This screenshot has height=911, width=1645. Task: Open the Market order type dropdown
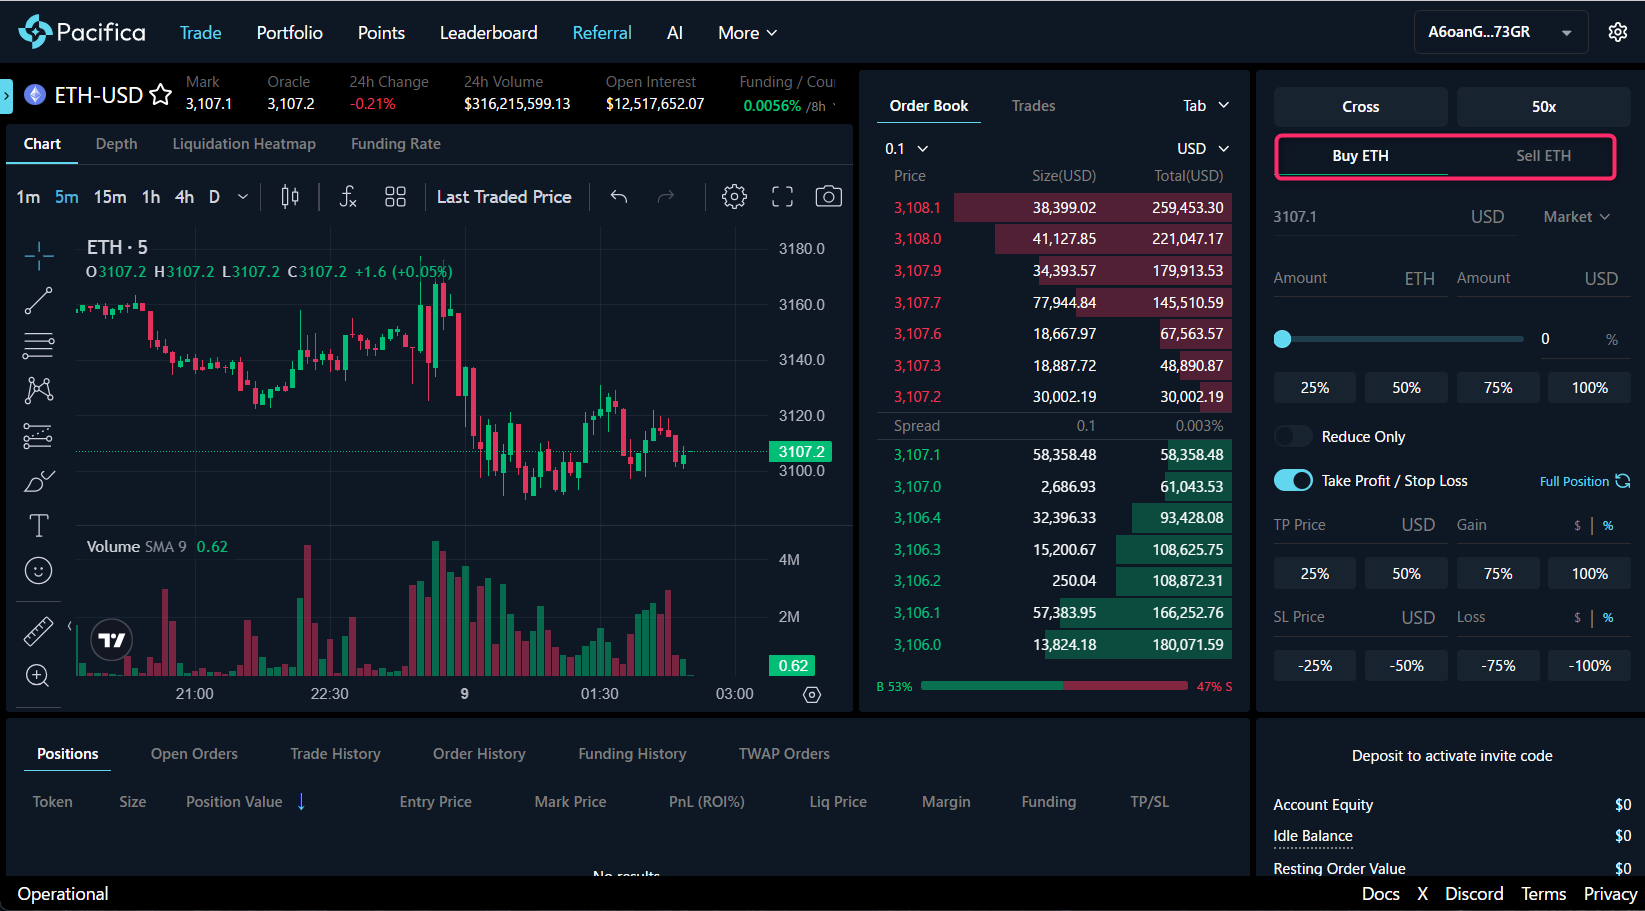coord(1576,217)
